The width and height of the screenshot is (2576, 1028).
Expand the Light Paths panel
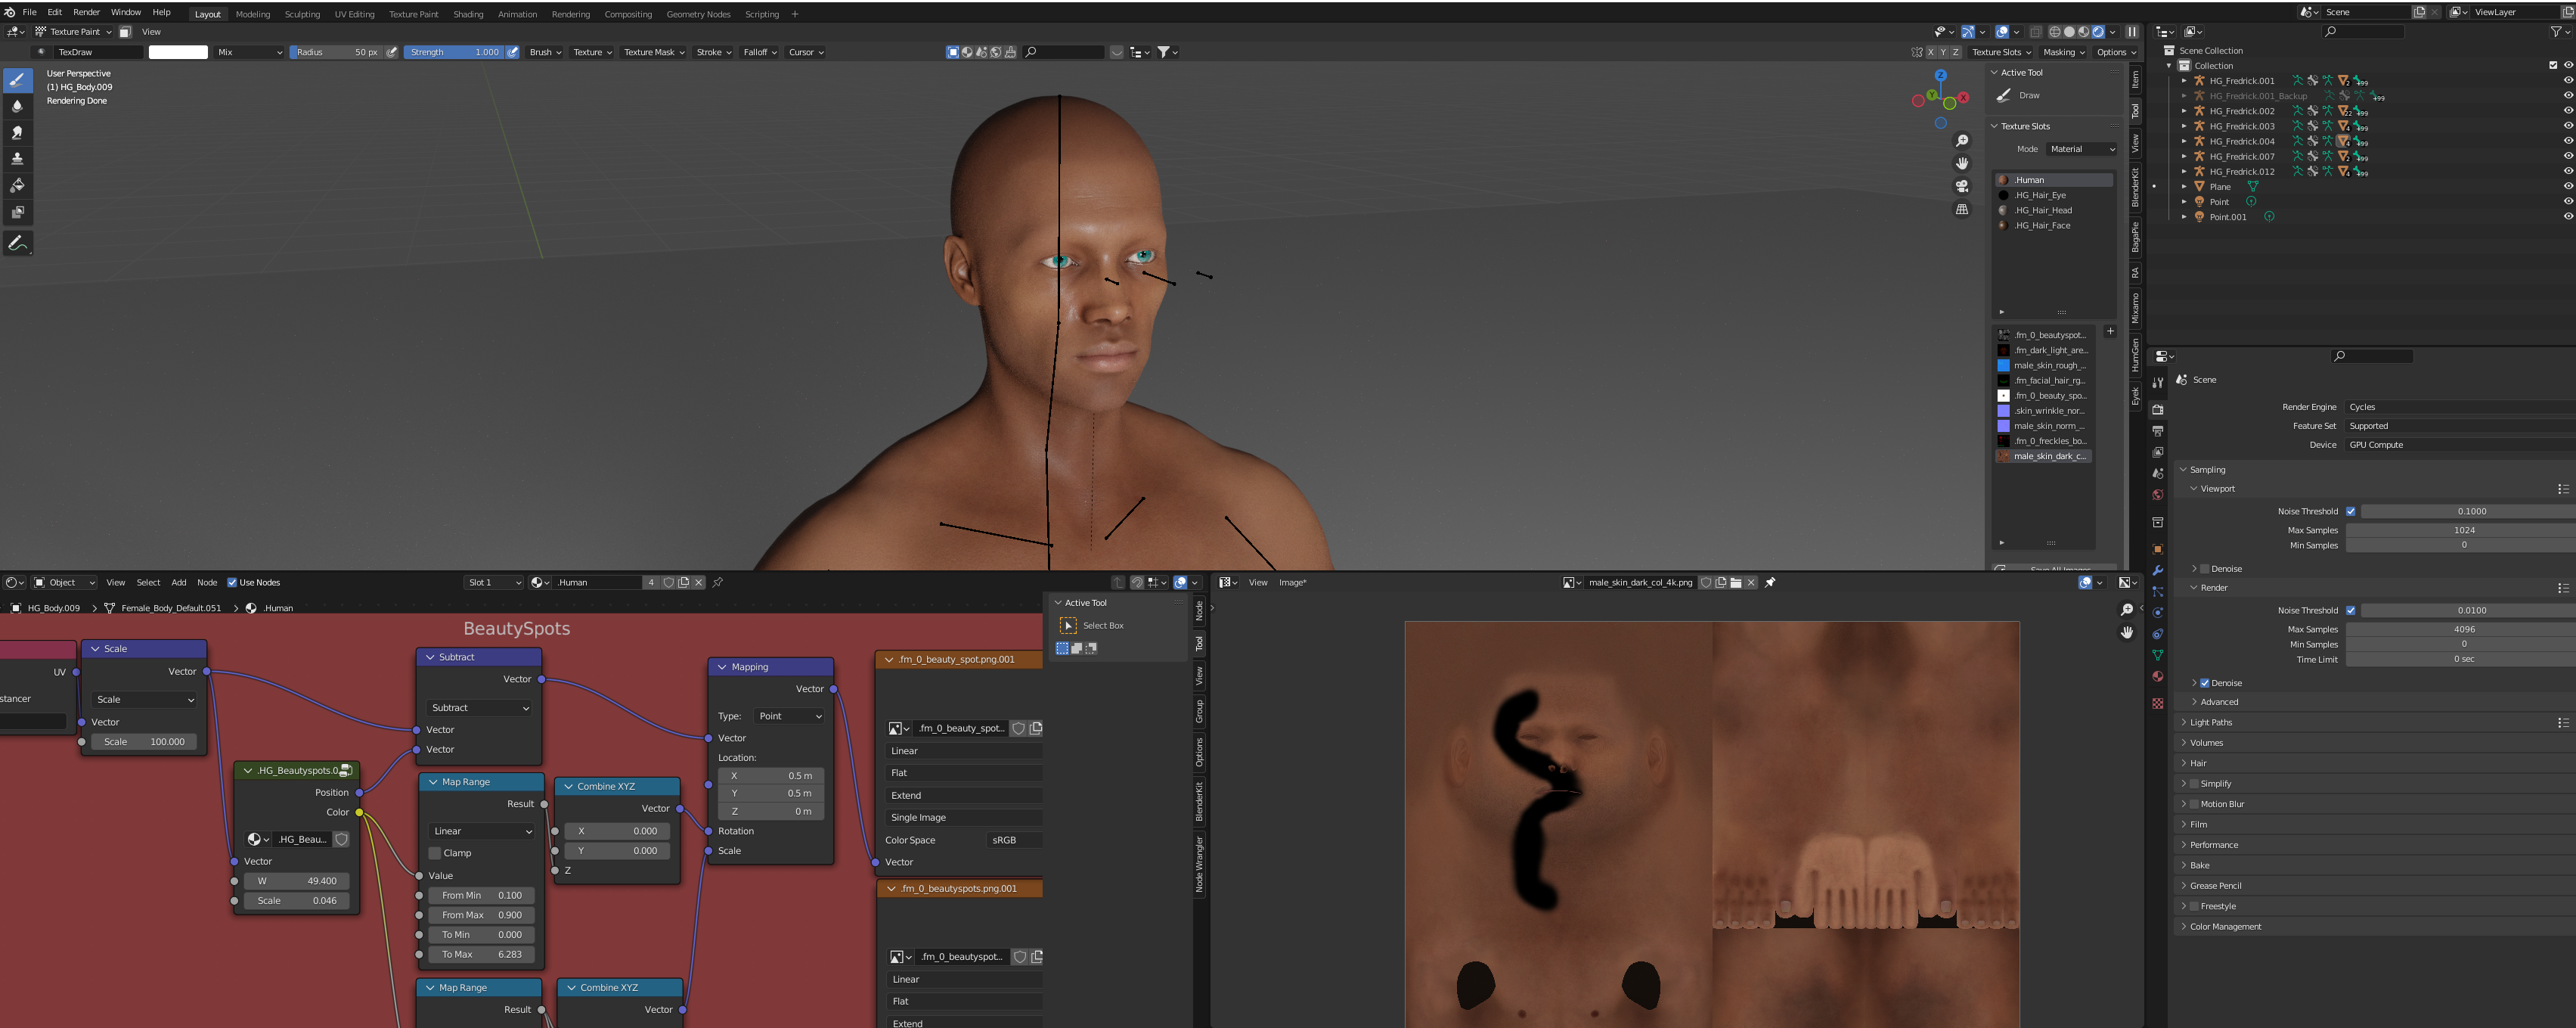point(2210,722)
